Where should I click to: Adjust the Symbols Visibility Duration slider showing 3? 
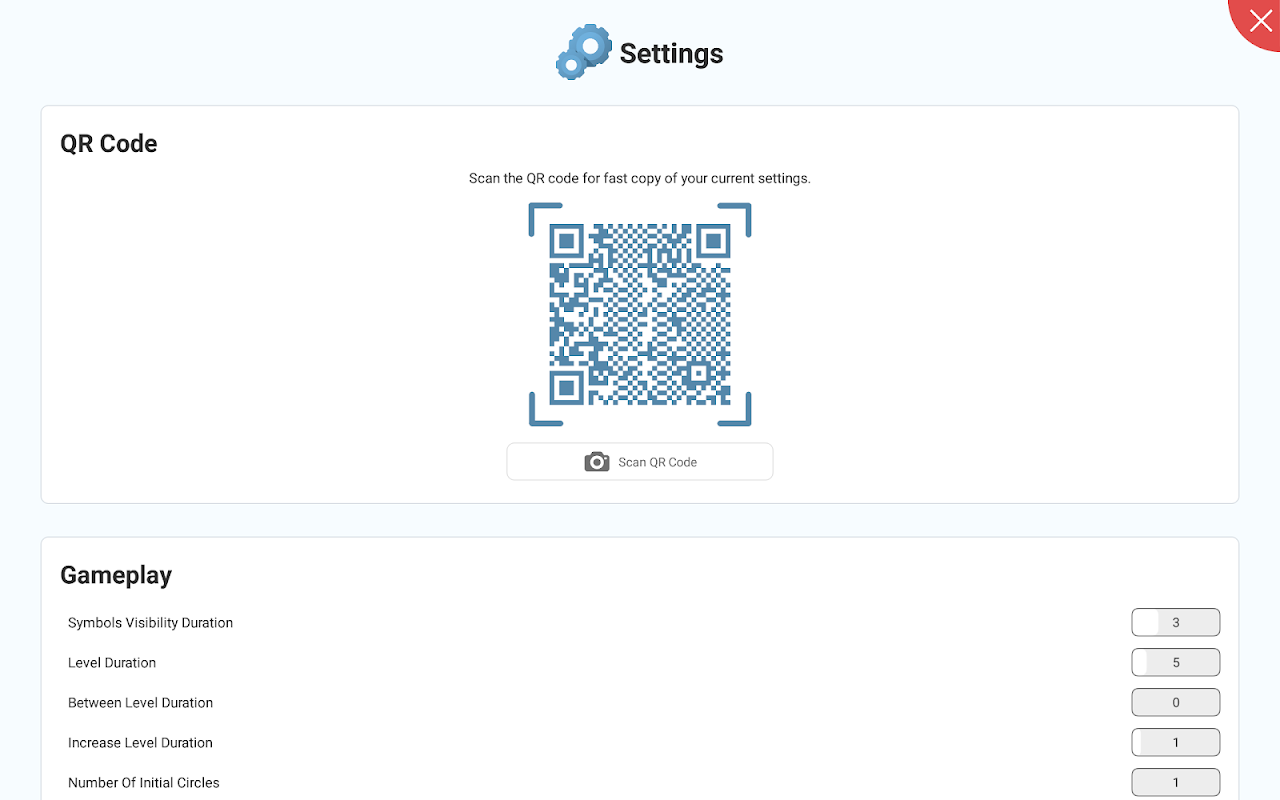[1176, 622]
